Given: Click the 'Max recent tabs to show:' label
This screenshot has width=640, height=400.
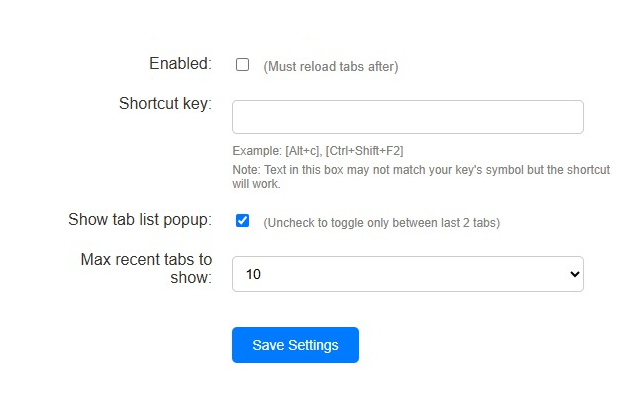Looking at the screenshot, I should tap(146, 268).
